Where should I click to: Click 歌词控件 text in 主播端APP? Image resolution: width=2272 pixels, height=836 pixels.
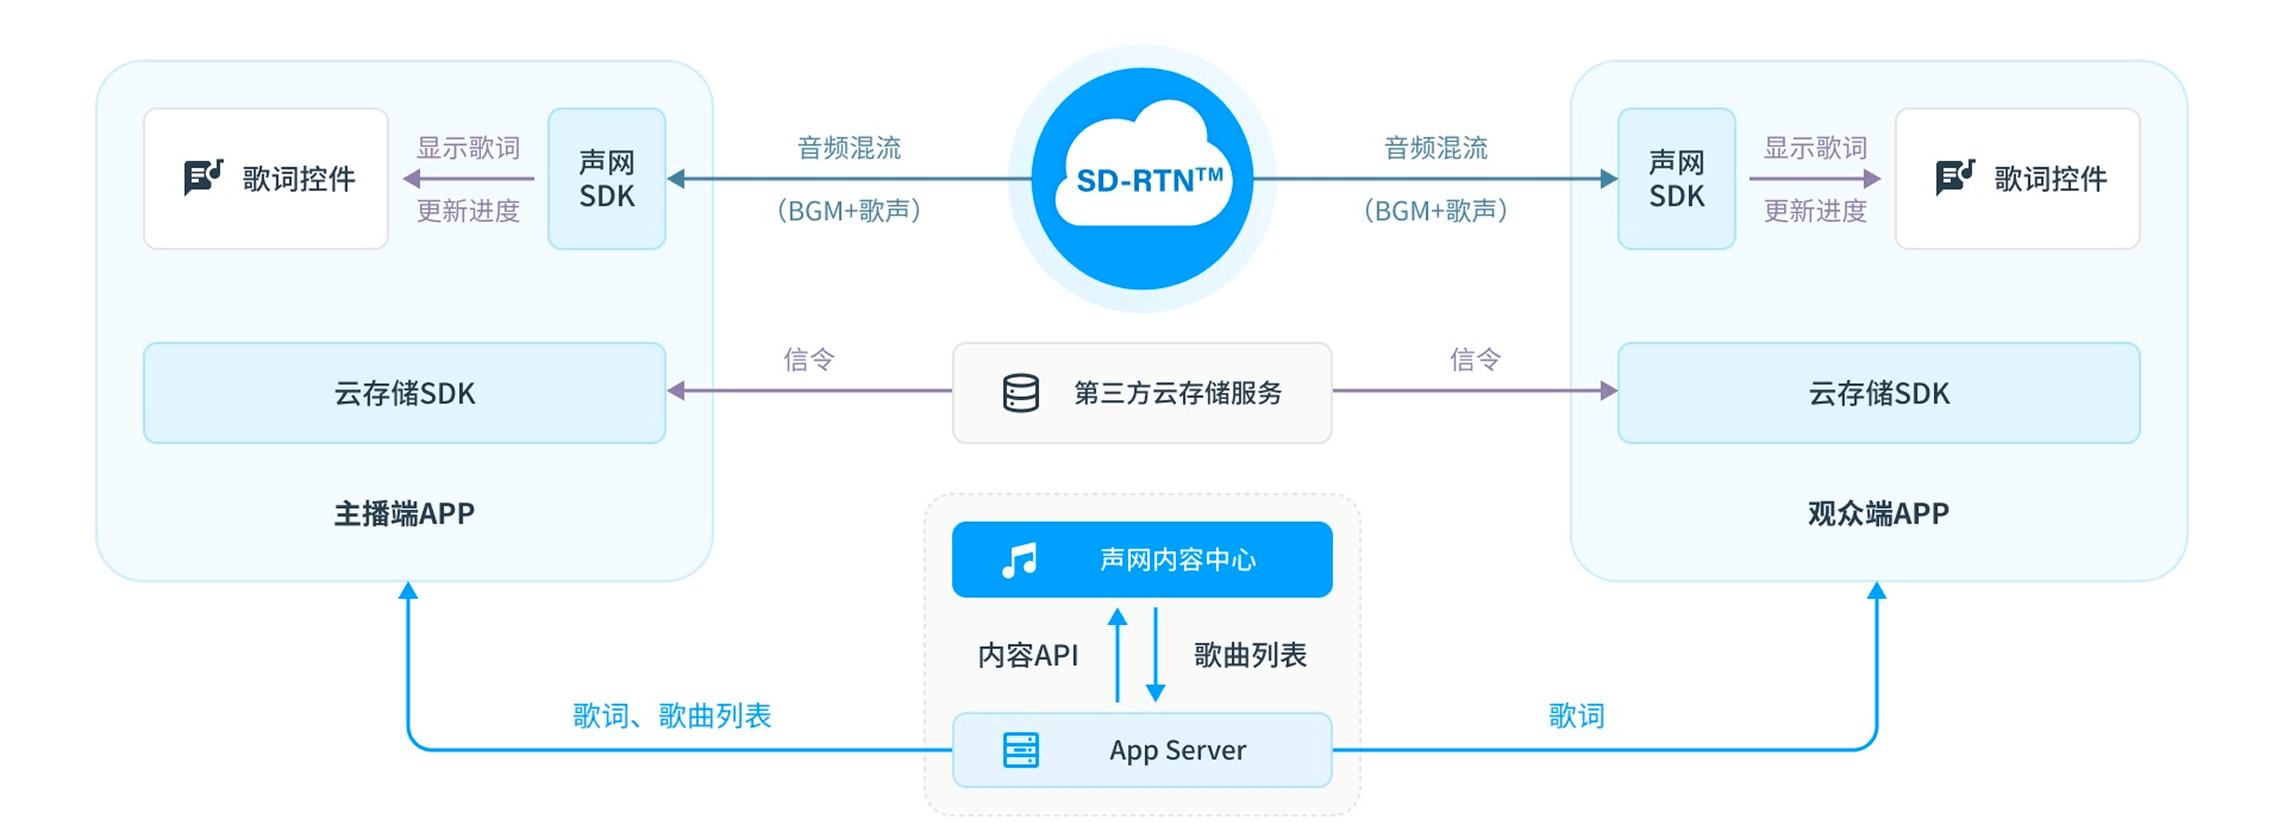tap(299, 179)
